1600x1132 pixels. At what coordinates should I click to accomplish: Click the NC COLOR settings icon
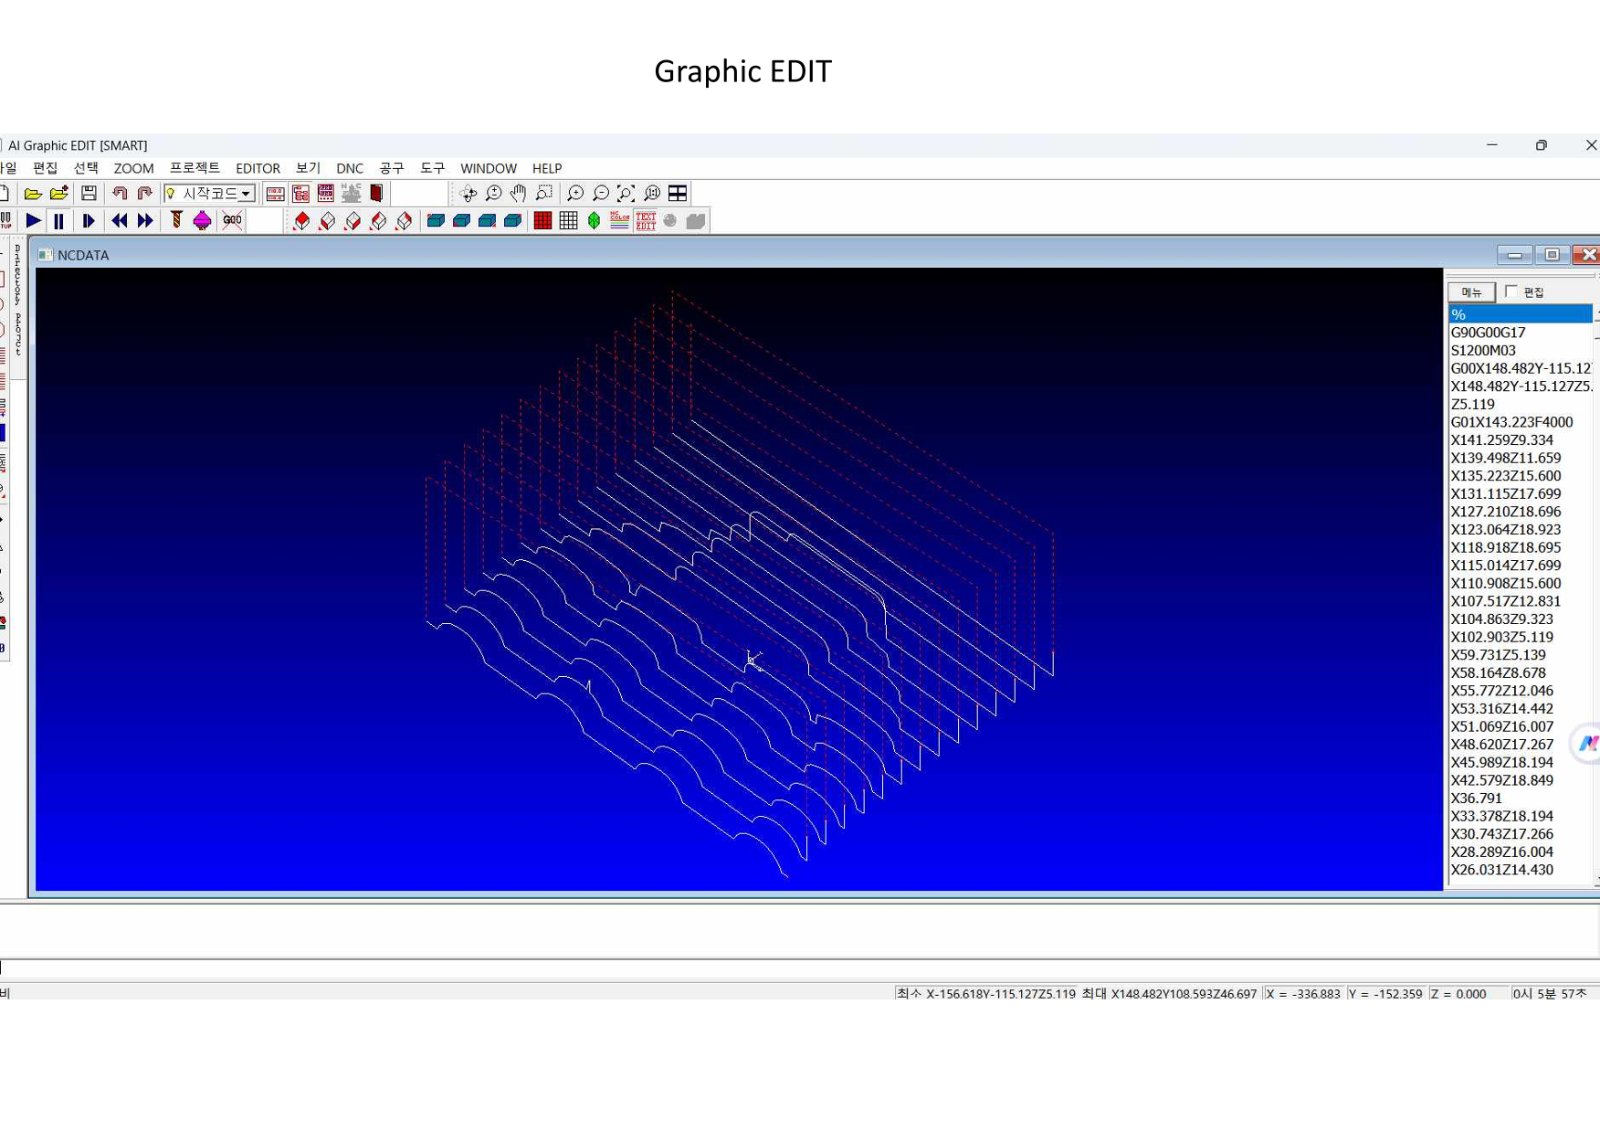pos(620,221)
